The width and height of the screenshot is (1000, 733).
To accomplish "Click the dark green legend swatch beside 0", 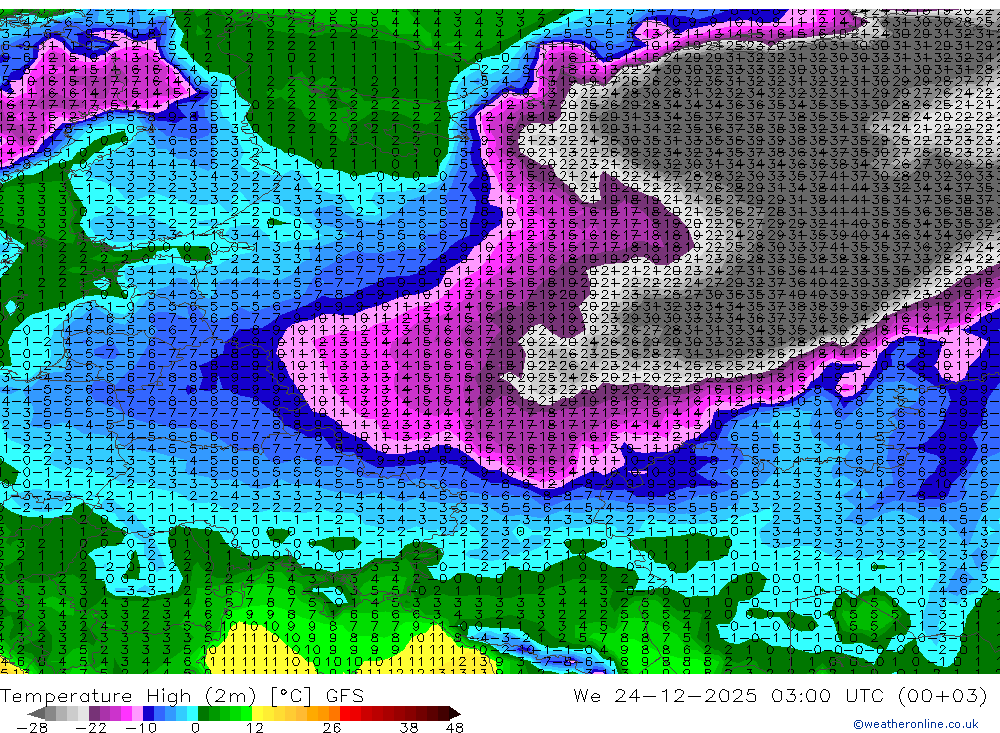I will 203,713.
